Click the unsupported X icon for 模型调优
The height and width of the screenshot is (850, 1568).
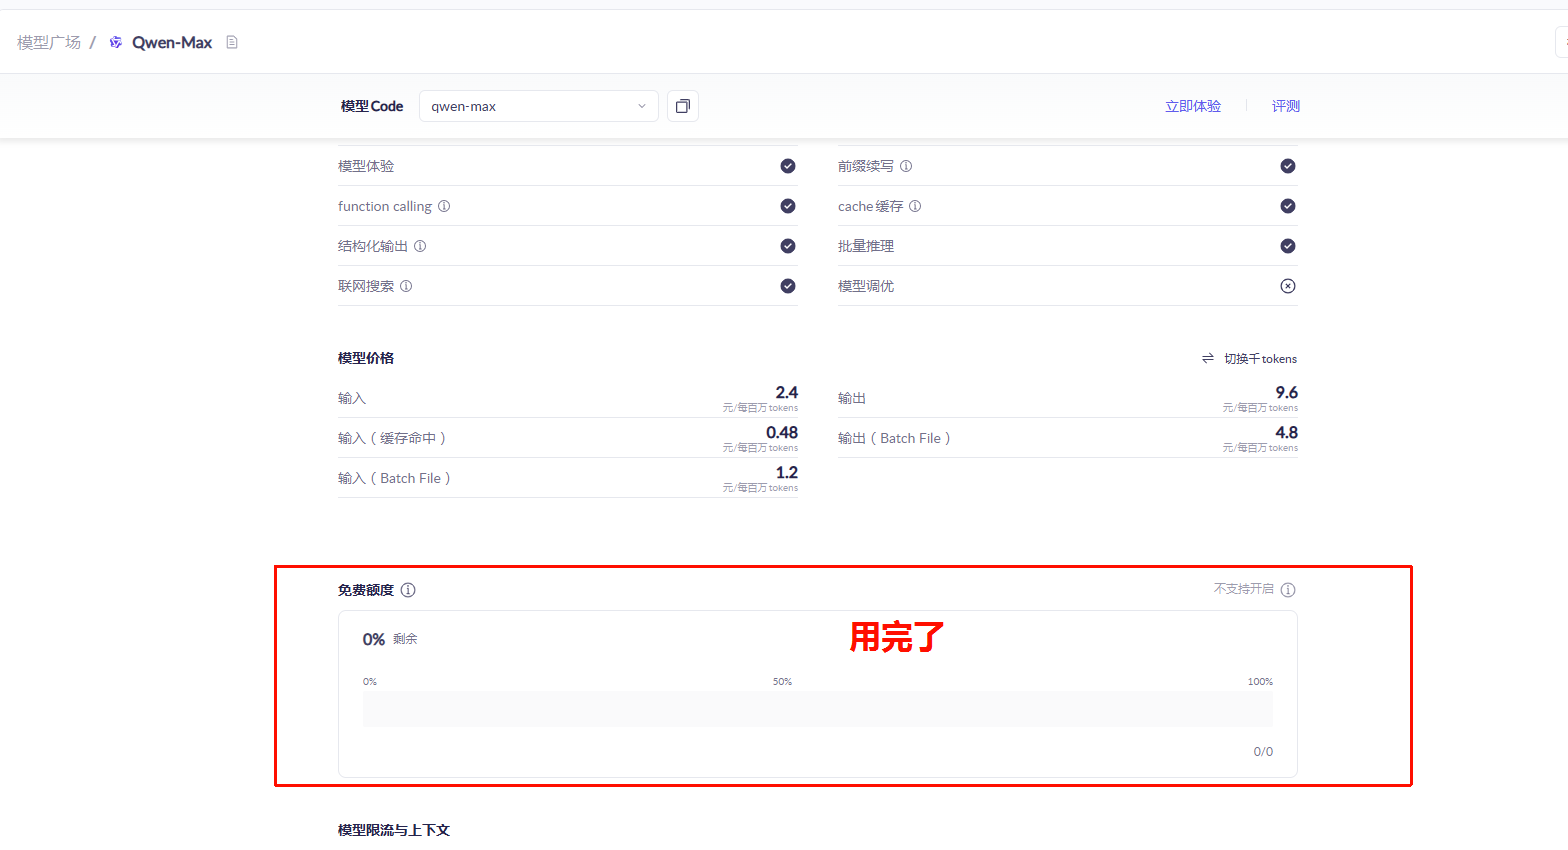[1288, 286]
